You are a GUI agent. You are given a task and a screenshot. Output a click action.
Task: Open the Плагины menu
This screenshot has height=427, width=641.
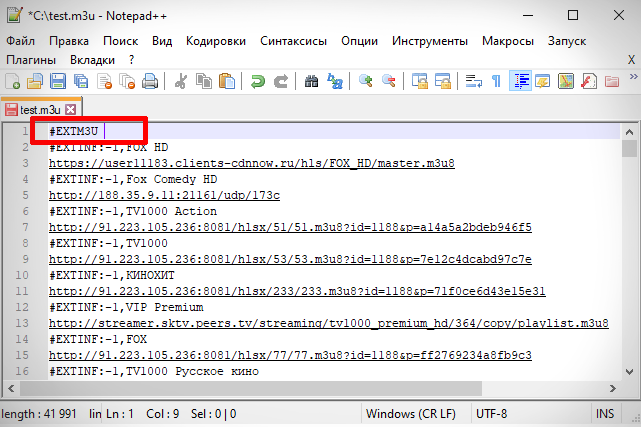(x=31, y=60)
